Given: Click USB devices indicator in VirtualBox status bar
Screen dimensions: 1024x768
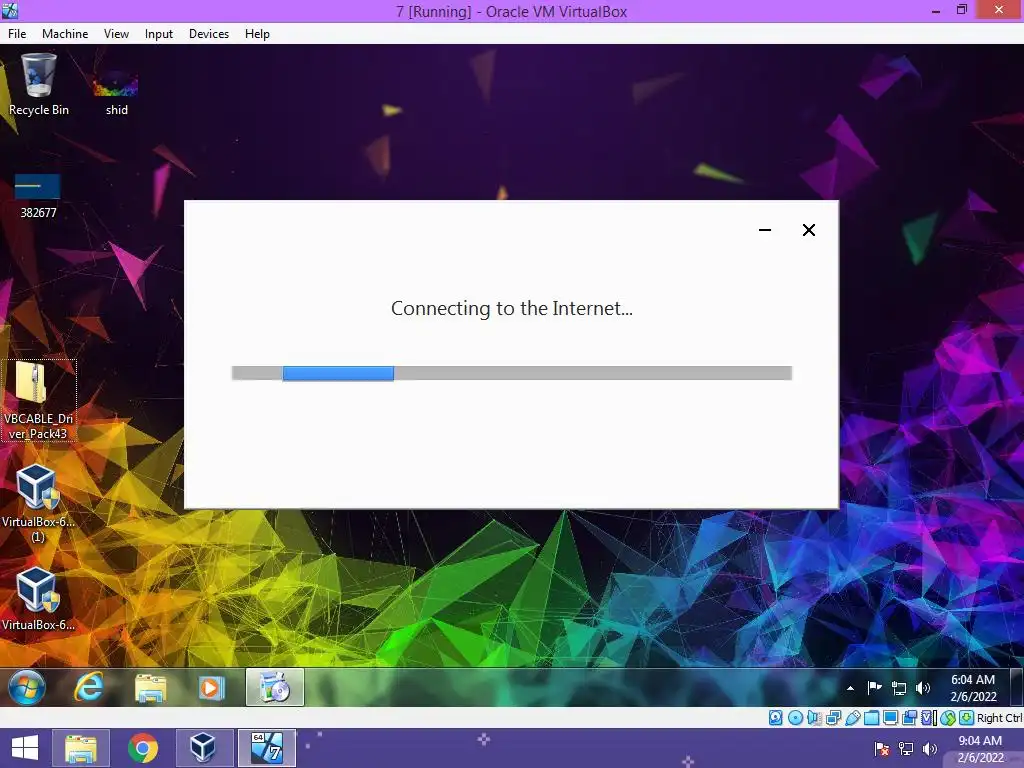Looking at the screenshot, I should (x=852, y=718).
